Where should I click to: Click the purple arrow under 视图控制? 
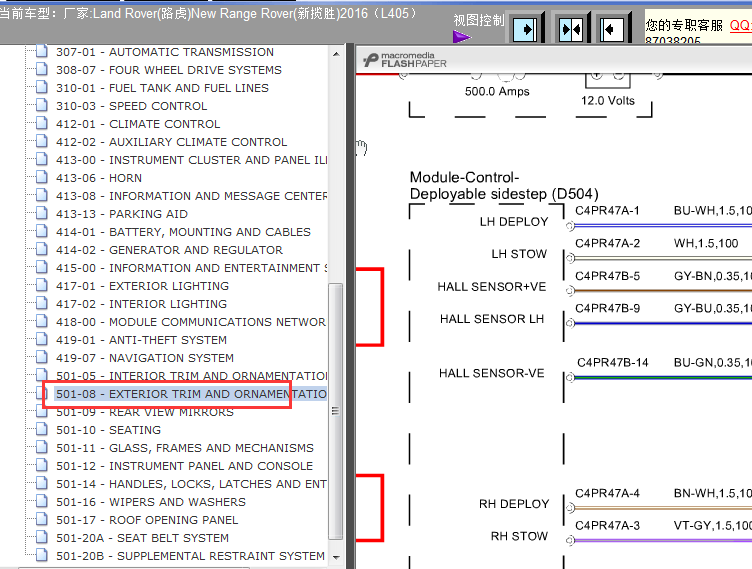pos(462,36)
